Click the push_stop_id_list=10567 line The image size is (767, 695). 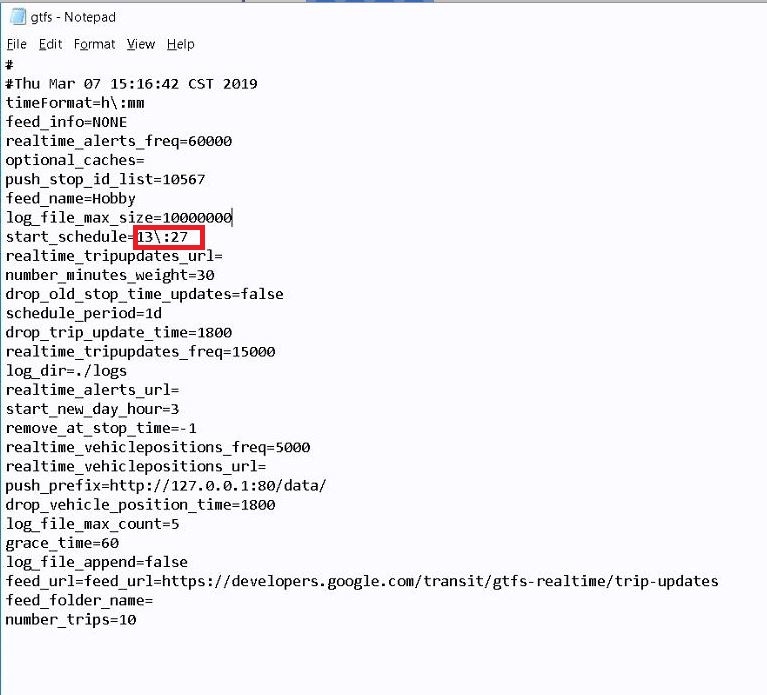(105, 179)
